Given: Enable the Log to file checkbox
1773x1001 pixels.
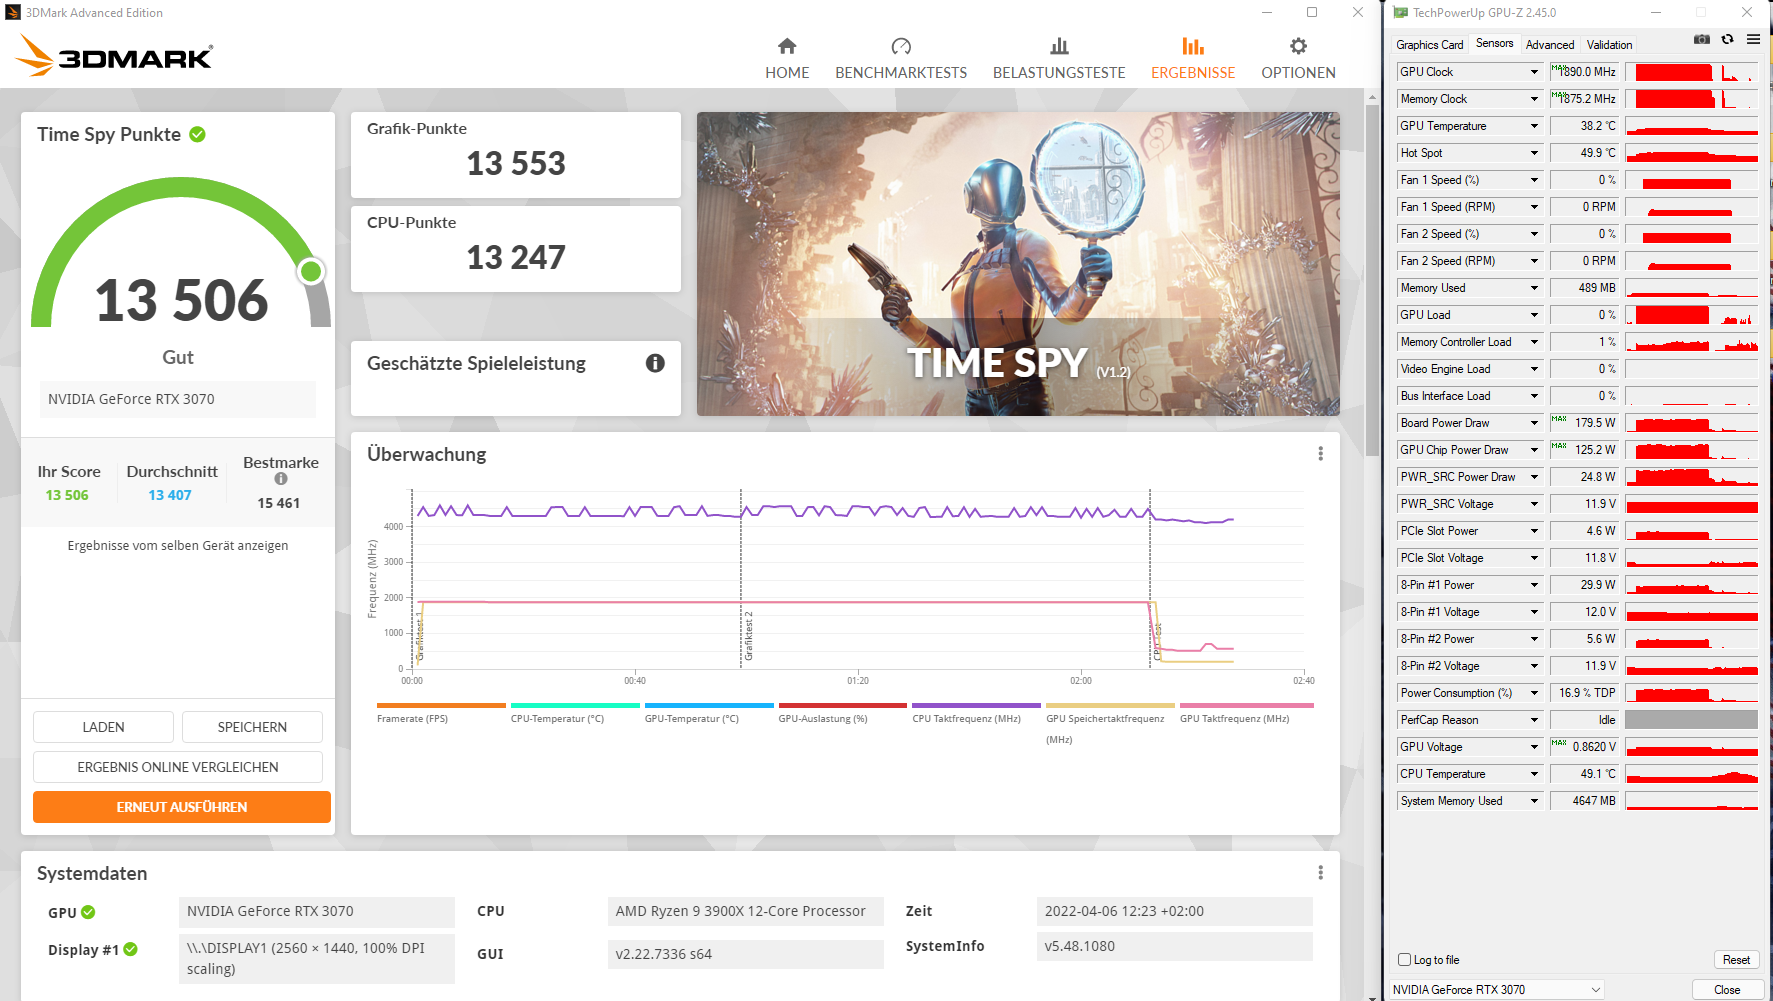Looking at the screenshot, I should pyautogui.click(x=1404, y=960).
